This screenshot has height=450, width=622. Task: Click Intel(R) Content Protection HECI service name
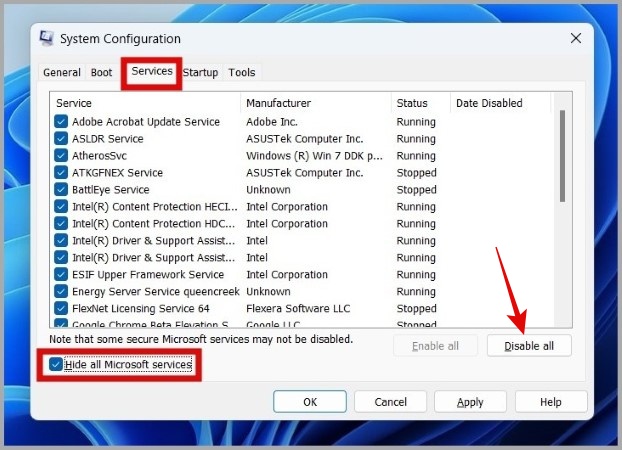(155, 207)
